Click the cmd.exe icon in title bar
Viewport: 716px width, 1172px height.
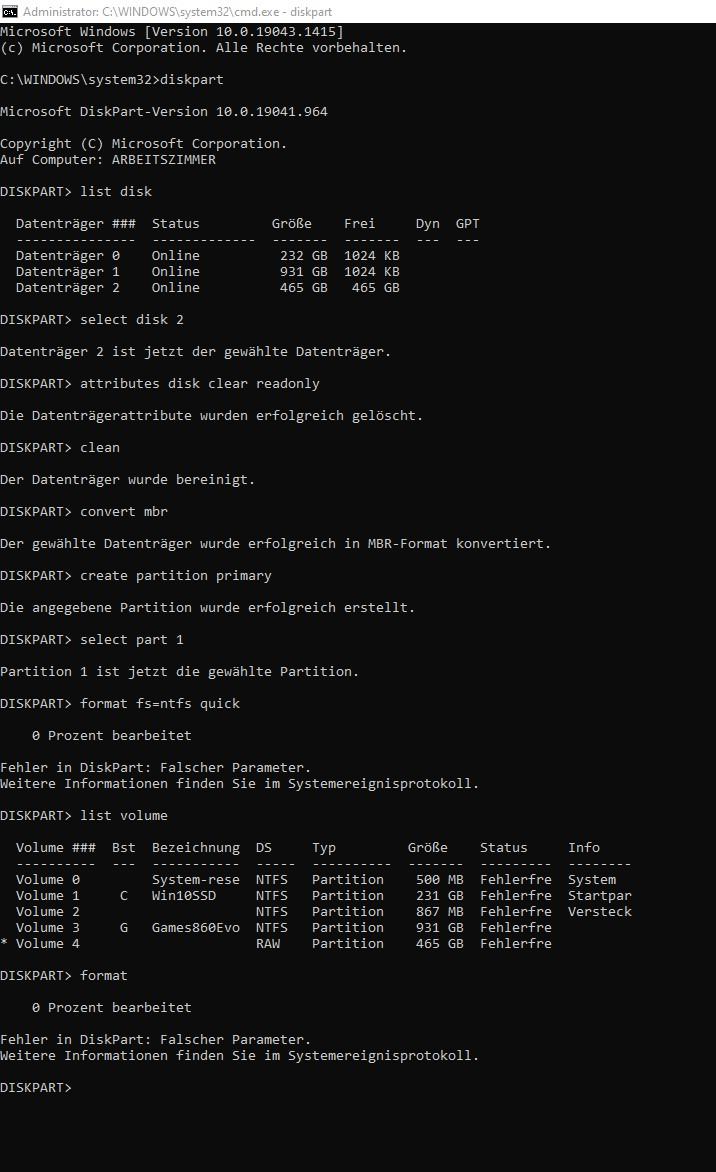click(x=9, y=11)
